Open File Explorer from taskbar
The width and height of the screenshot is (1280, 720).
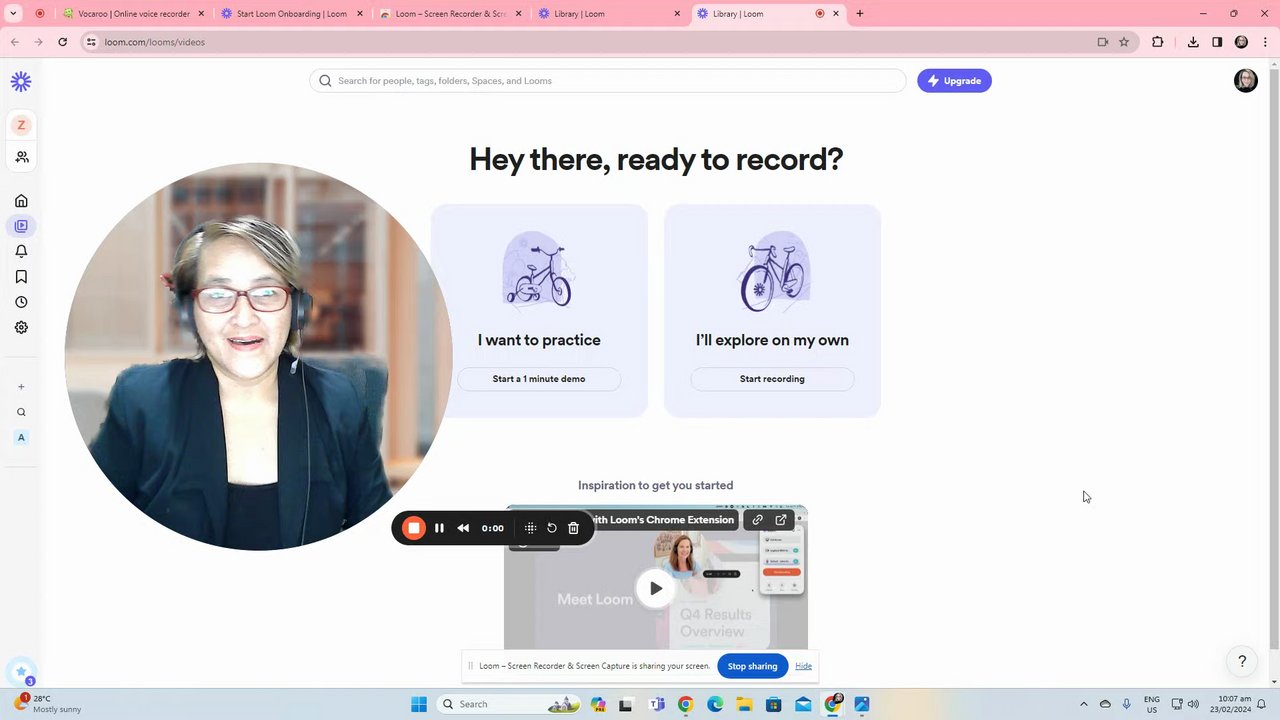click(744, 704)
